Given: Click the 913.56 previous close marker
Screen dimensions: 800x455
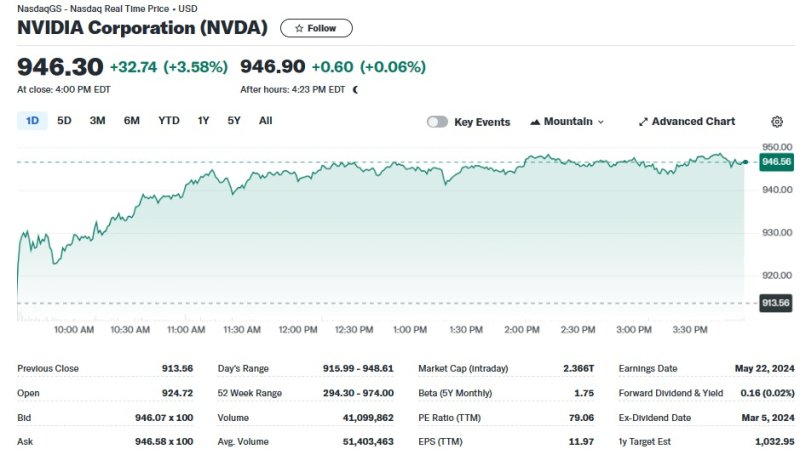Looking at the screenshot, I should [x=776, y=303].
